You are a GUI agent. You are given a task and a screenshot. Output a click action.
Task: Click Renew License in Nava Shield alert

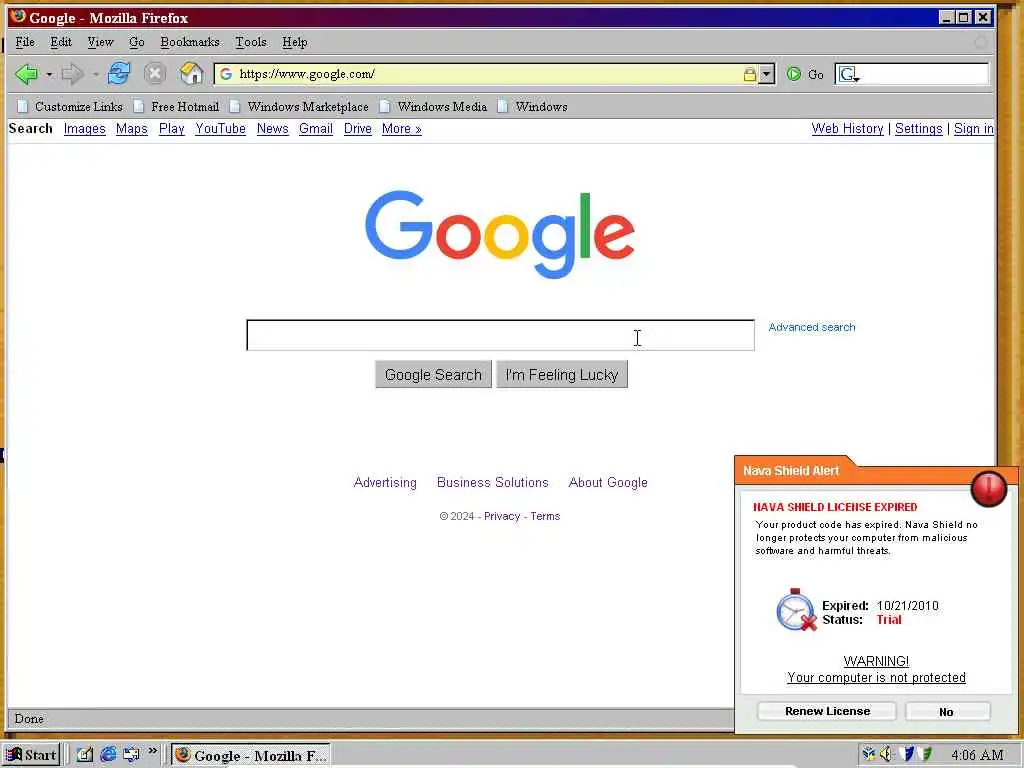[827, 711]
